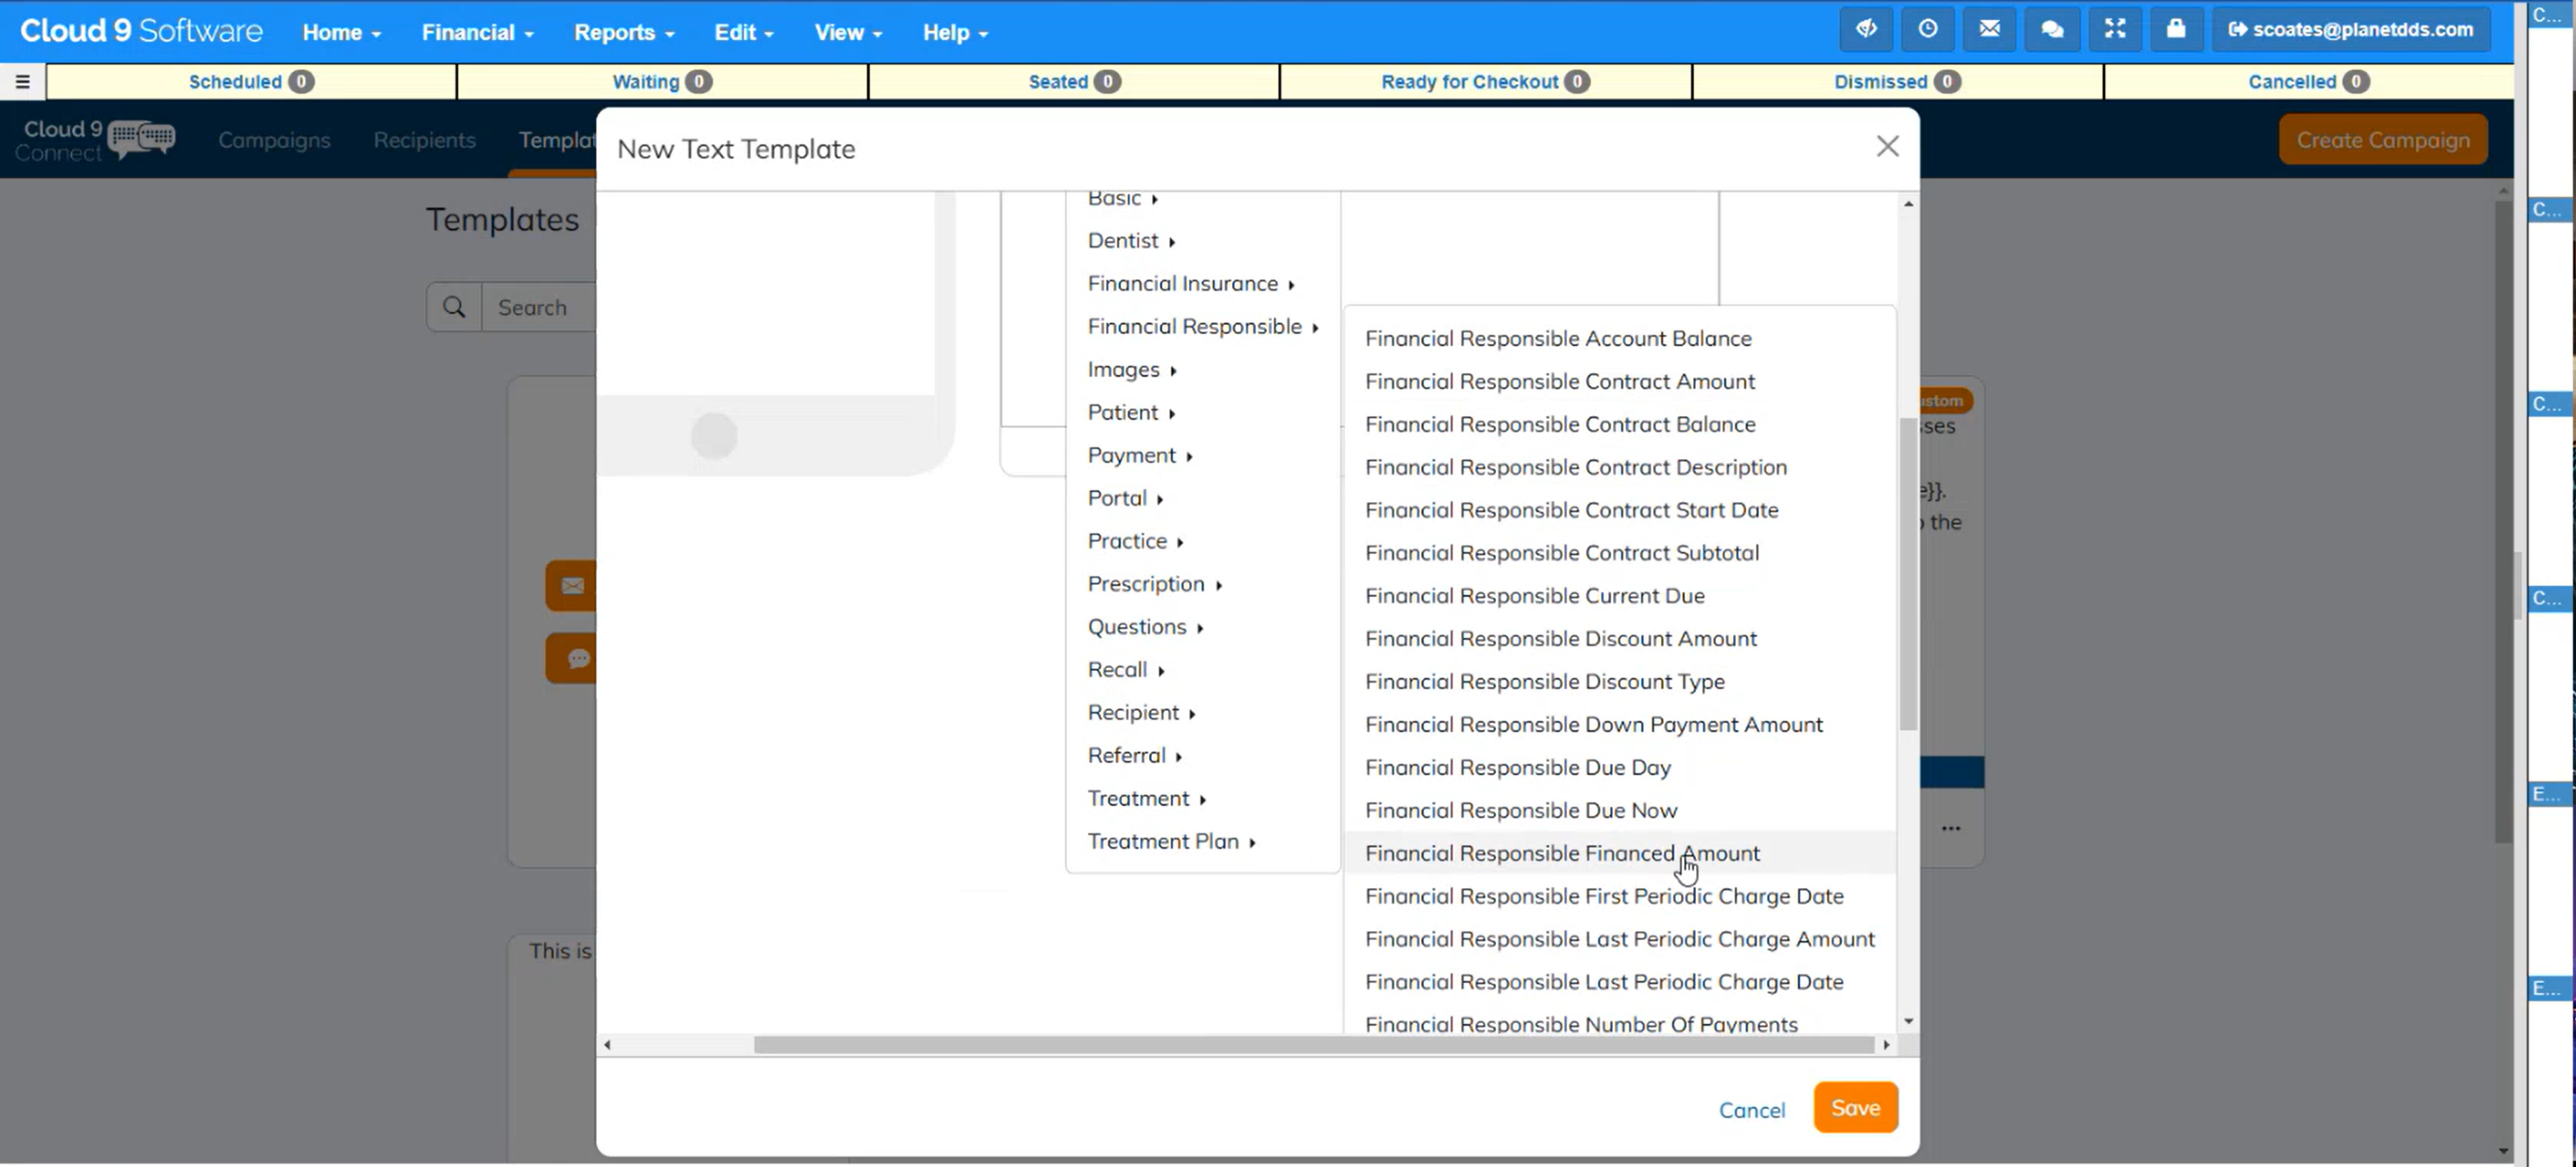Open the chat bubbles icon in top toolbar
The height and width of the screenshot is (1167, 2576).
point(2052,30)
